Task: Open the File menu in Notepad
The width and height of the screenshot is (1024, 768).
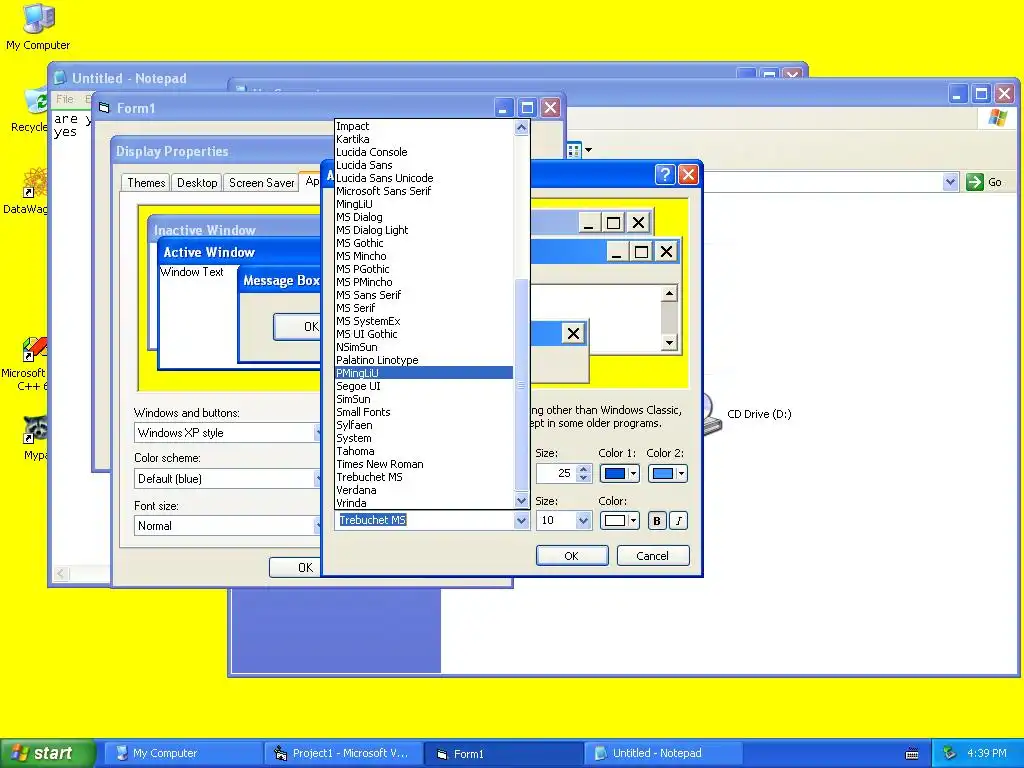Action: [x=65, y=99]
